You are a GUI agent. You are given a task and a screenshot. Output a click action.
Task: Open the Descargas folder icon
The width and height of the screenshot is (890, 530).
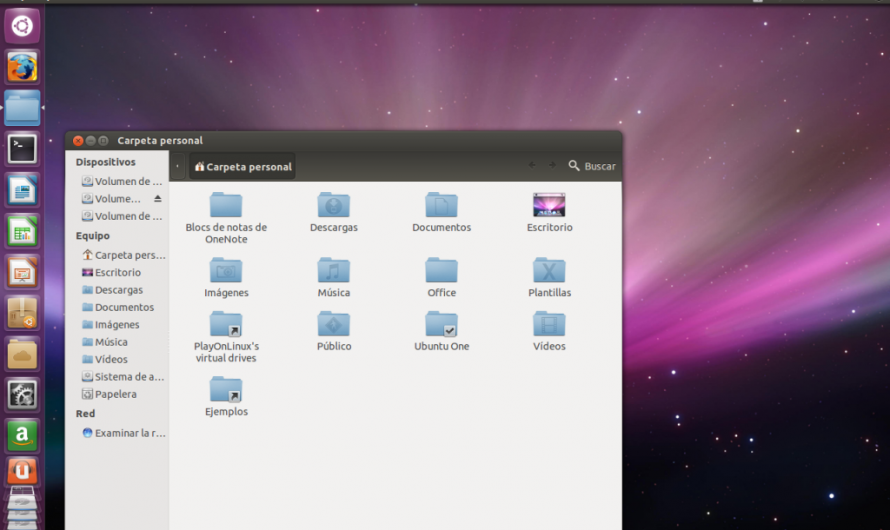(x=333, y=205)
